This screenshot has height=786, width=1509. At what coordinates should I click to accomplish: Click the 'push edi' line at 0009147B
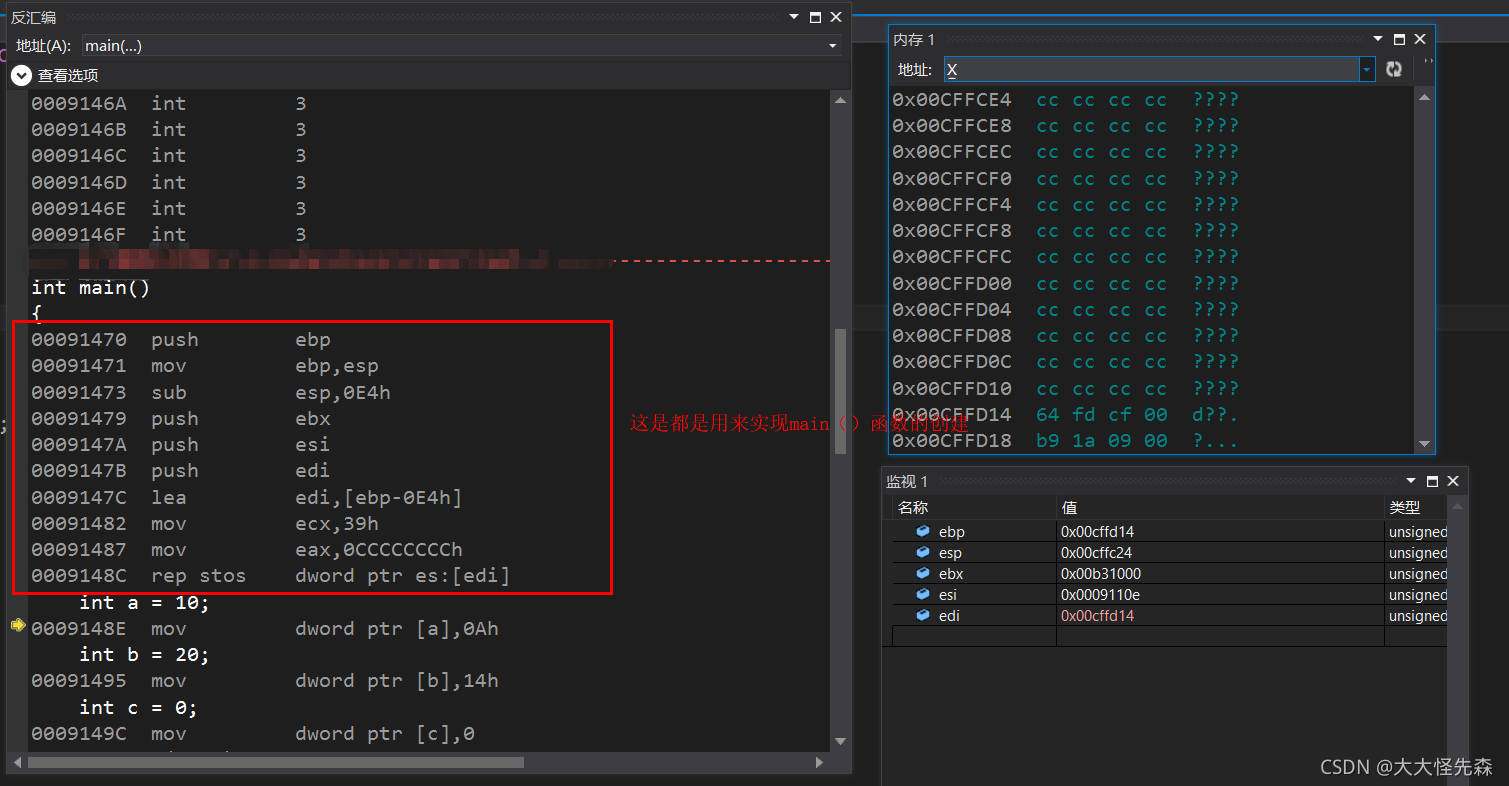tap(181, 470)
